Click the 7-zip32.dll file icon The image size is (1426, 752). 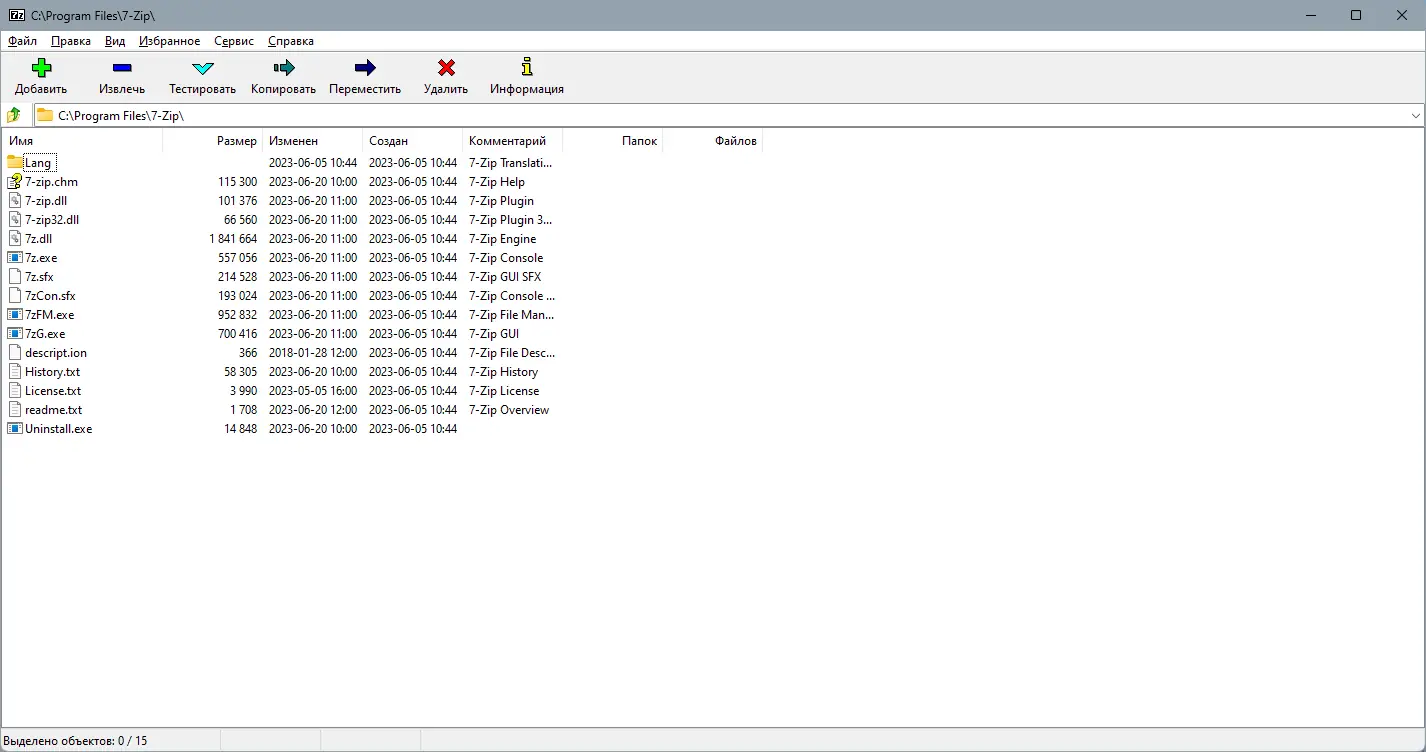15,219
